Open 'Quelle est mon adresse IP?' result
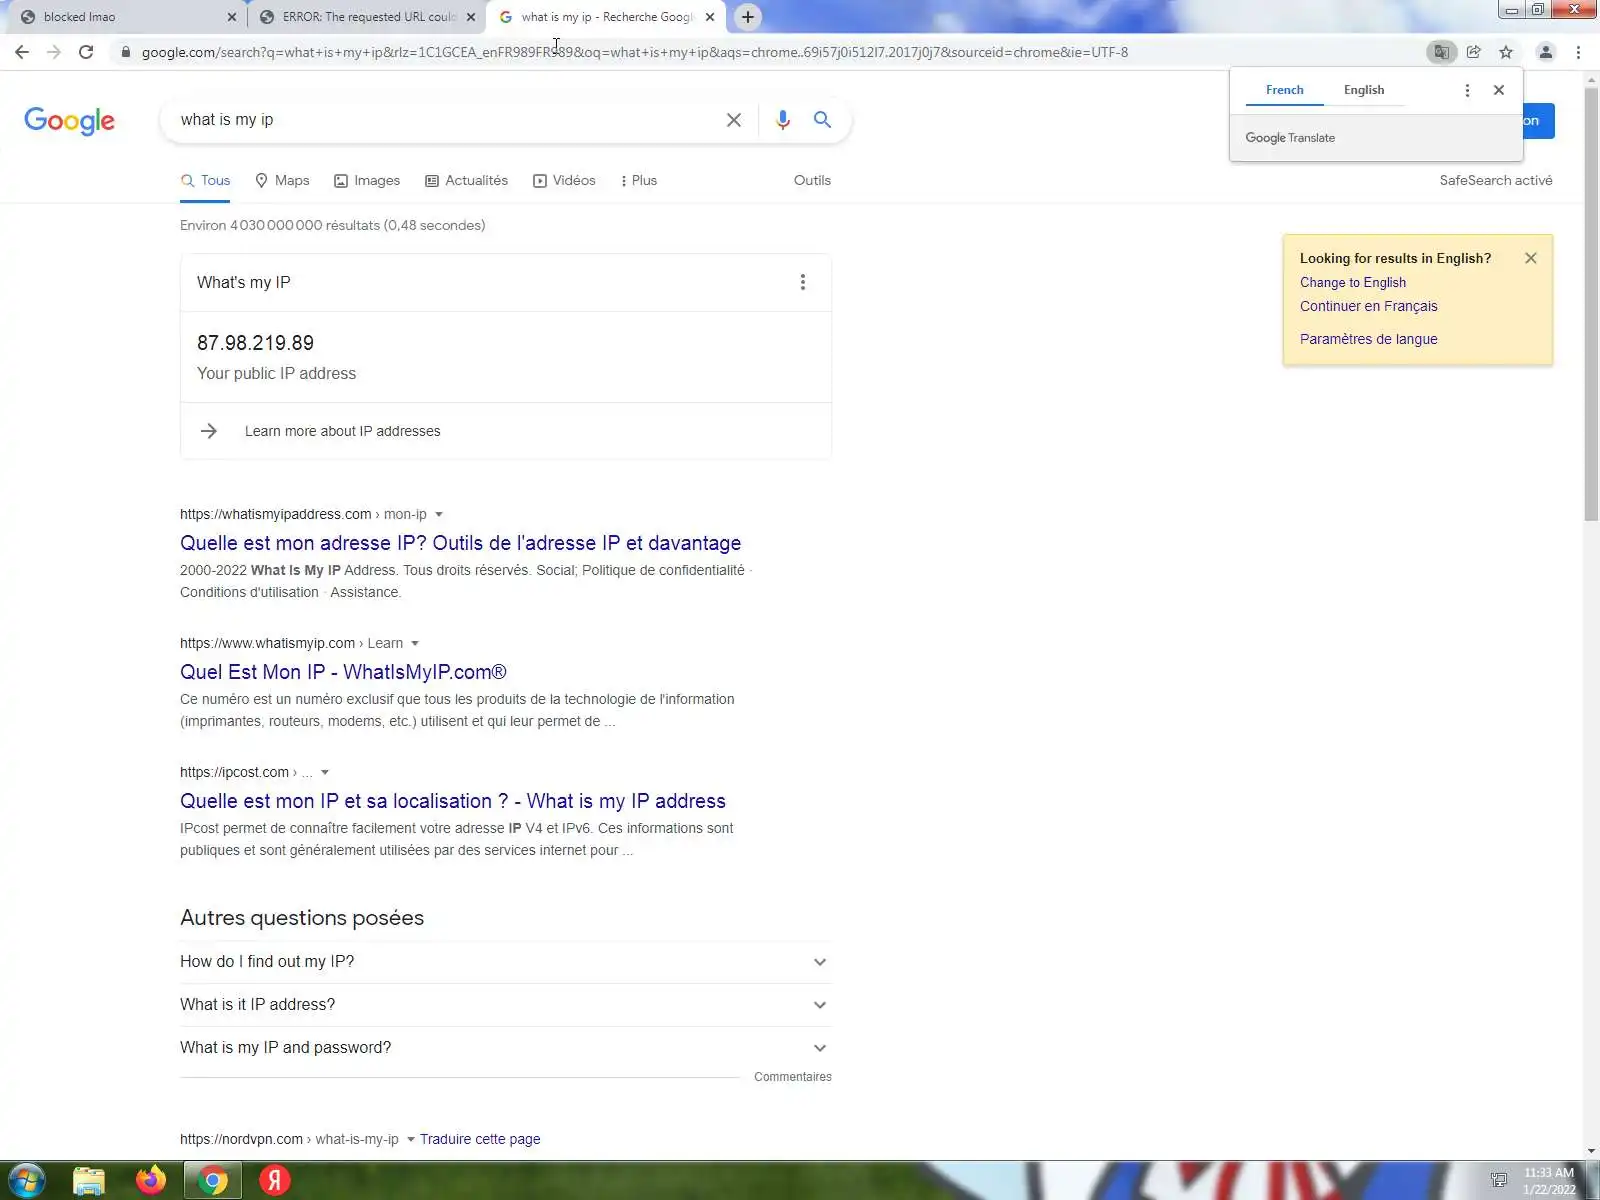This screenshot has height=1200, width=1600. (460, 543)
